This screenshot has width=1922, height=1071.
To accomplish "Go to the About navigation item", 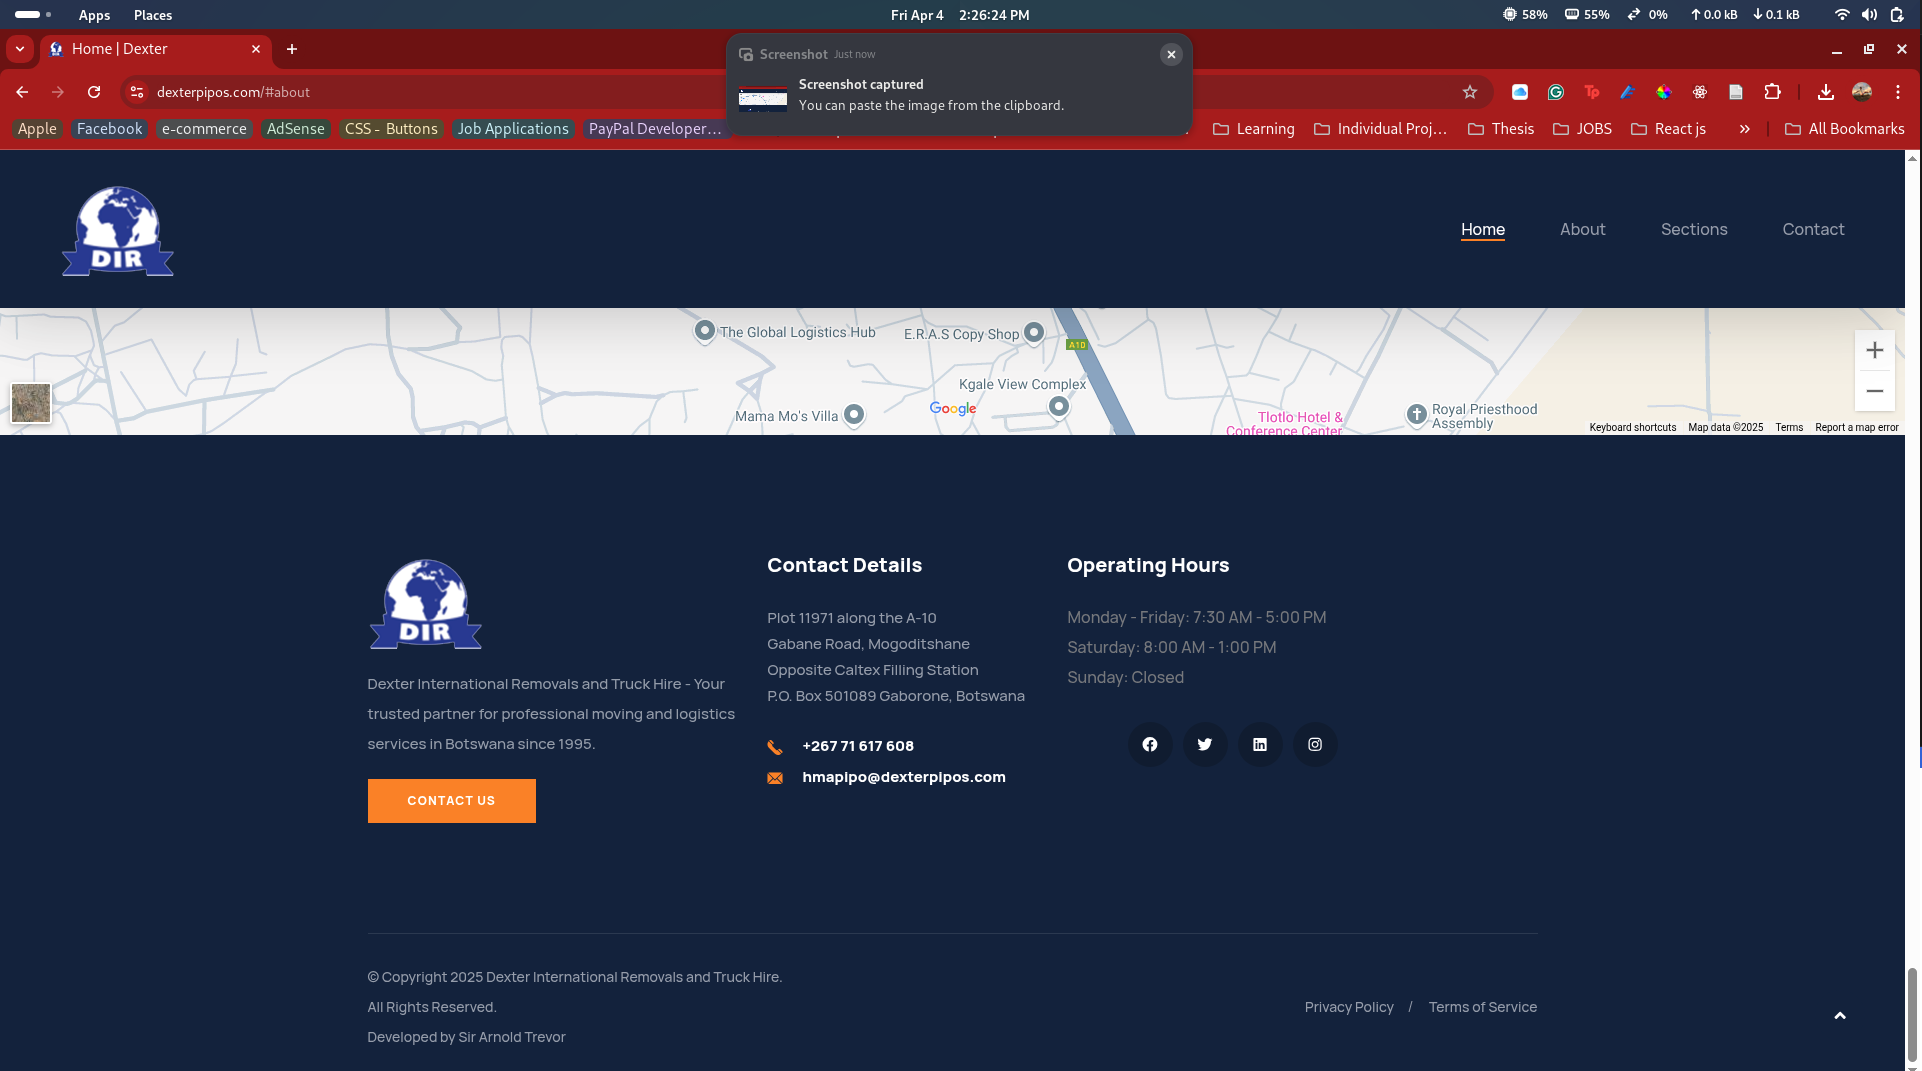I will (1582, 230).
